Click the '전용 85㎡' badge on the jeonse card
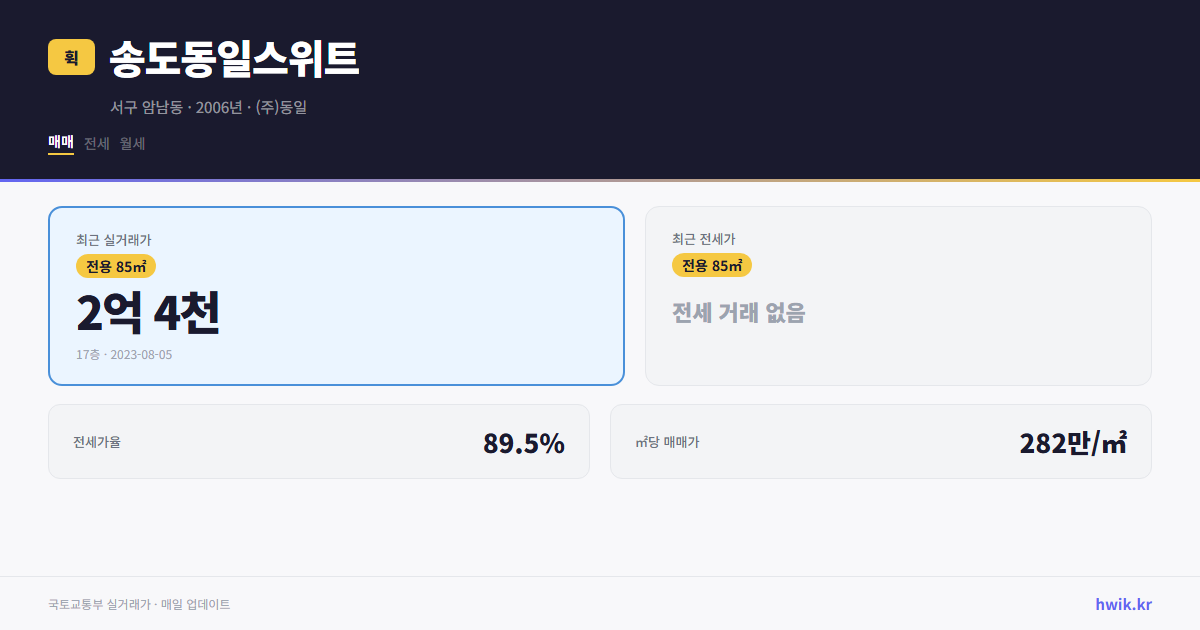The width and height of the screenshot is (1200, 630). (712, 265)
